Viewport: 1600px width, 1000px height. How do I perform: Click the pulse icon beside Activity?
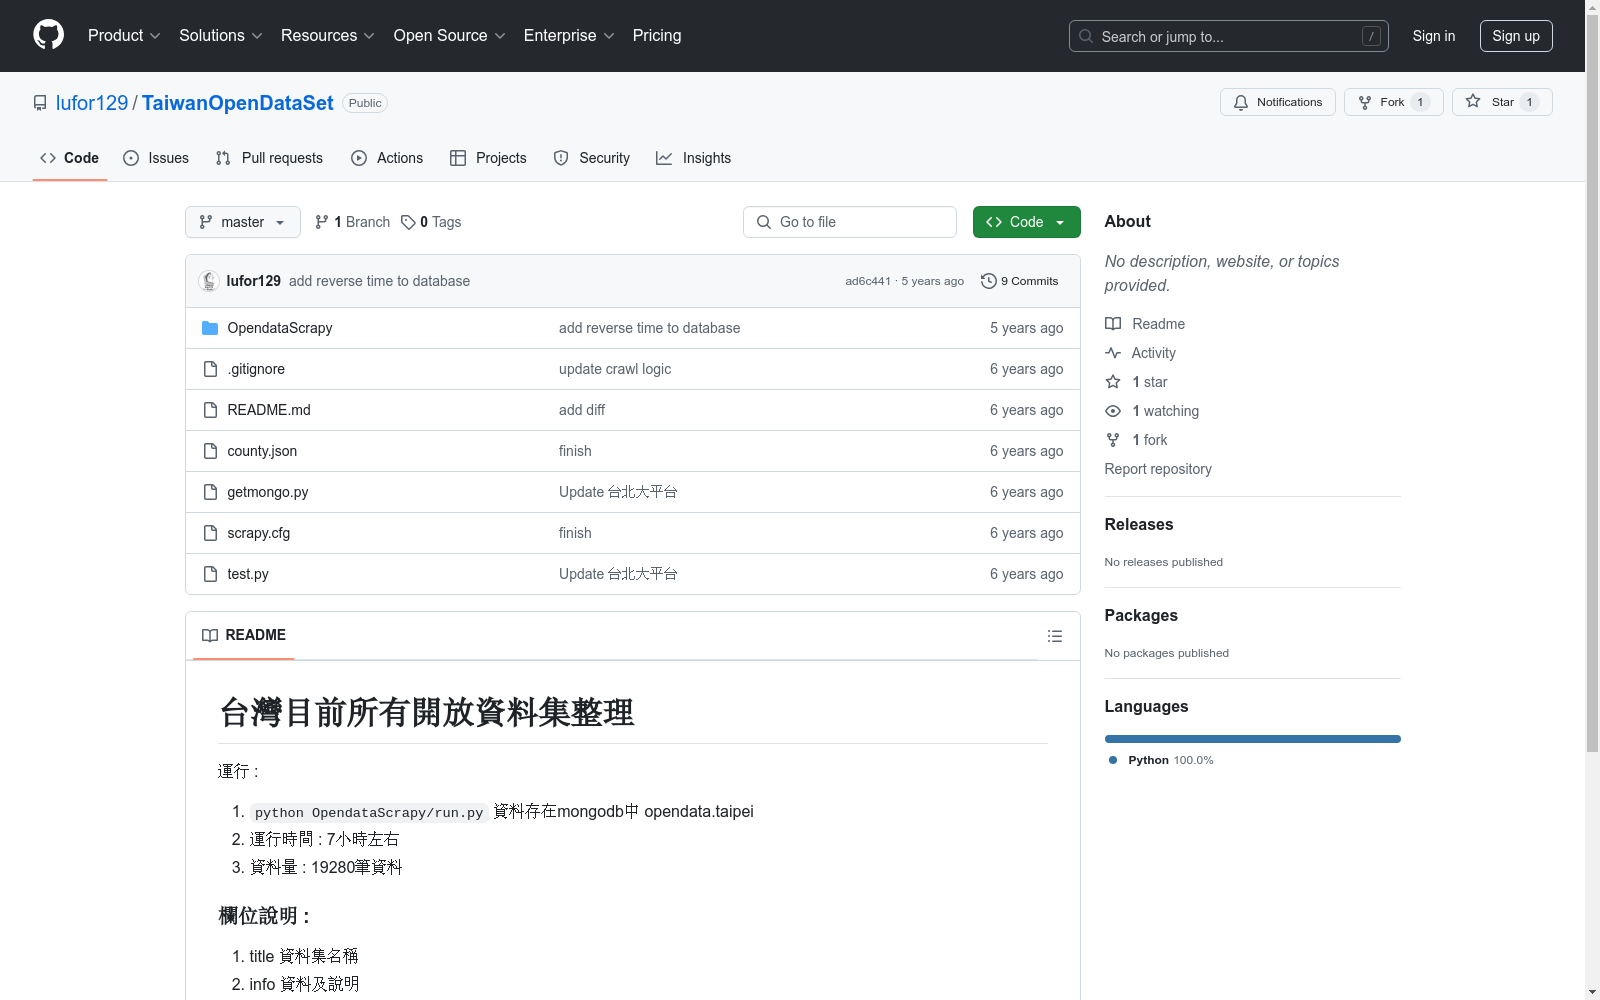tap(1113, 353)
